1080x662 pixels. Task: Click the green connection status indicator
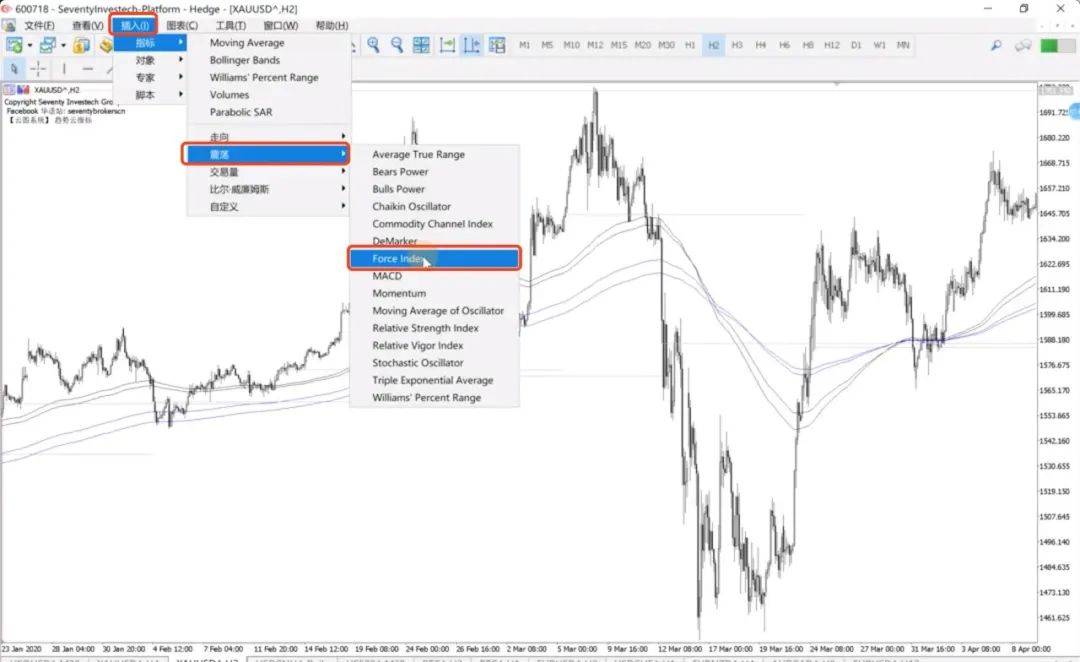click(x=1050, y=45)
